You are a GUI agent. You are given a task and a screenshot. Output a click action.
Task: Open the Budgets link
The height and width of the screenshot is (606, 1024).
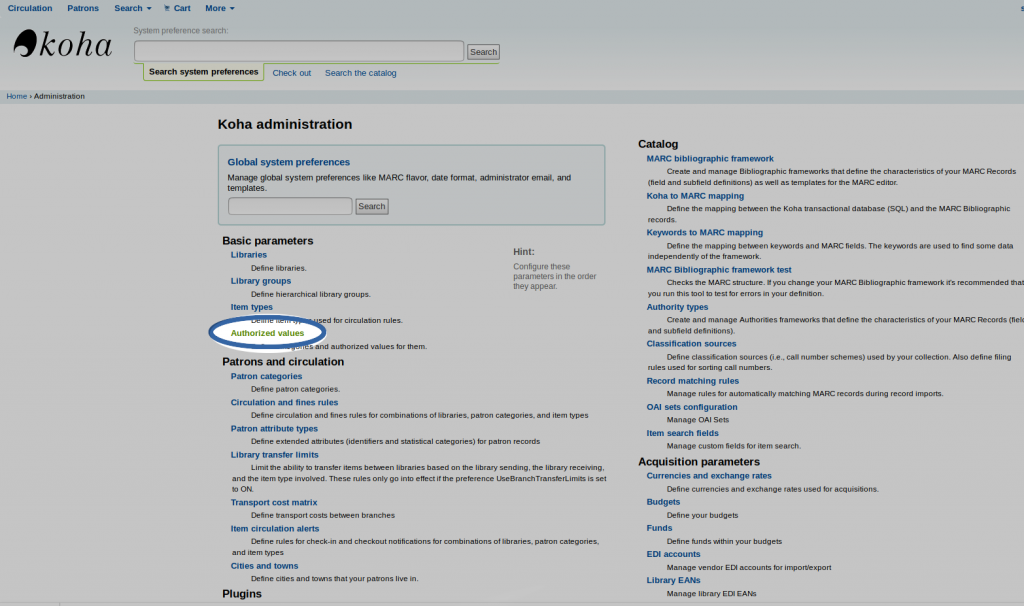point(663,502)
